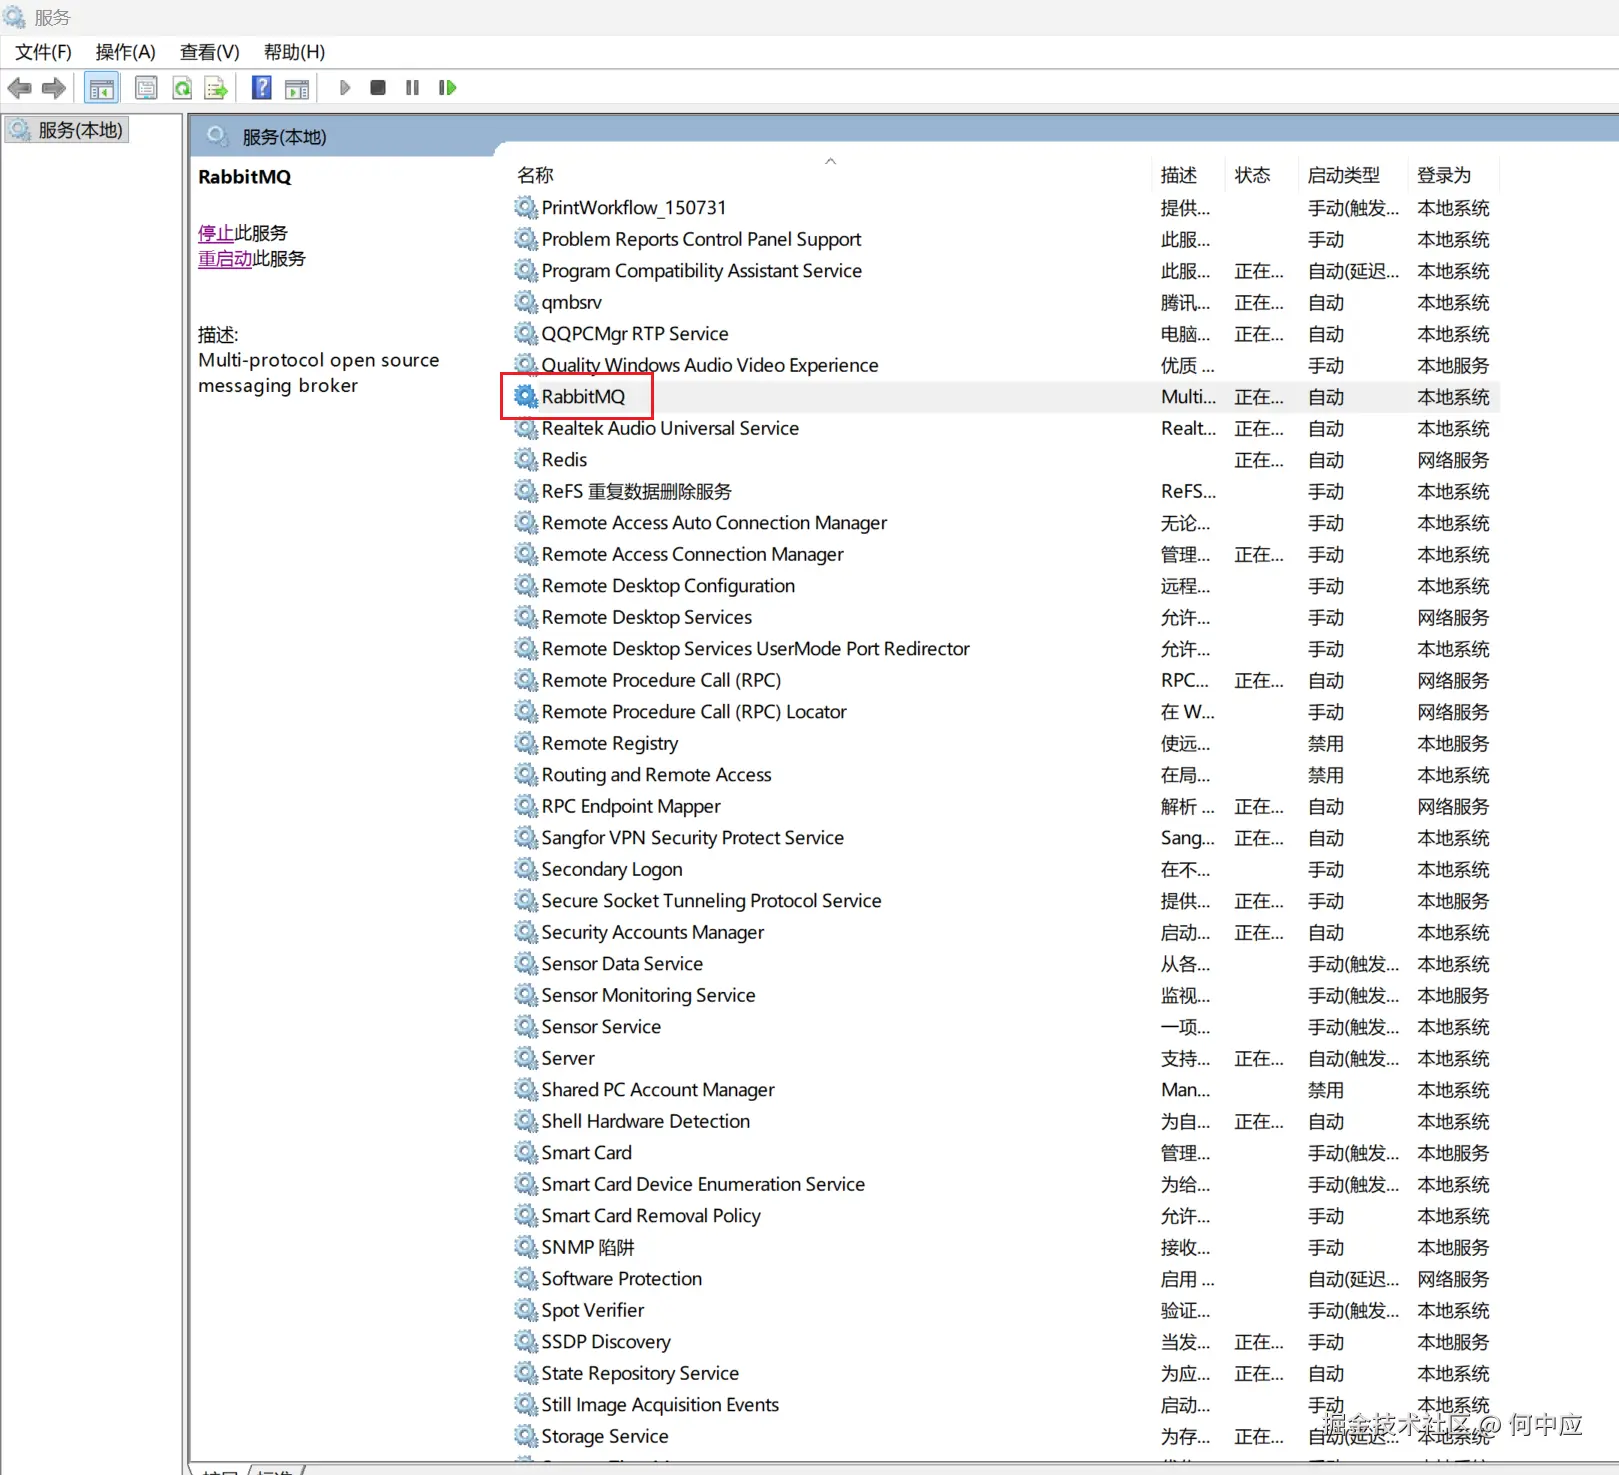Open the 查看(V) menu

pos(210,52)
